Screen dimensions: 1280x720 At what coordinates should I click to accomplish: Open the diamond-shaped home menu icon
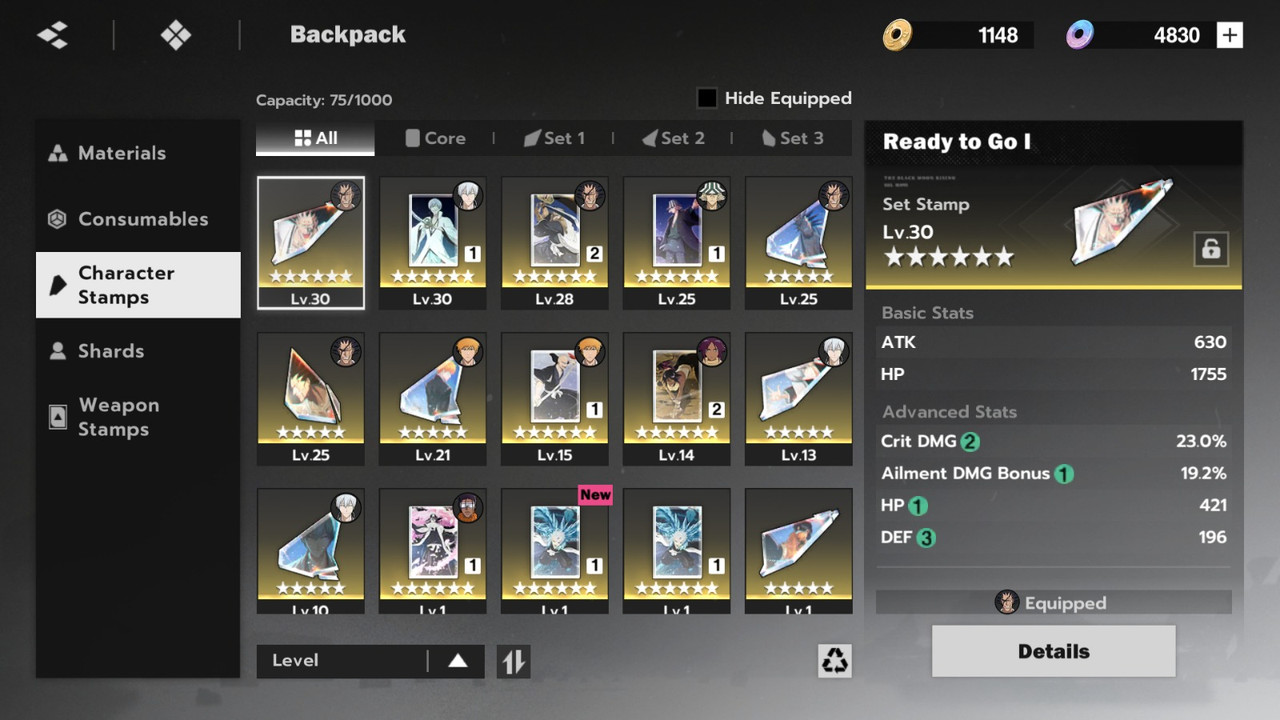[176, 35]
